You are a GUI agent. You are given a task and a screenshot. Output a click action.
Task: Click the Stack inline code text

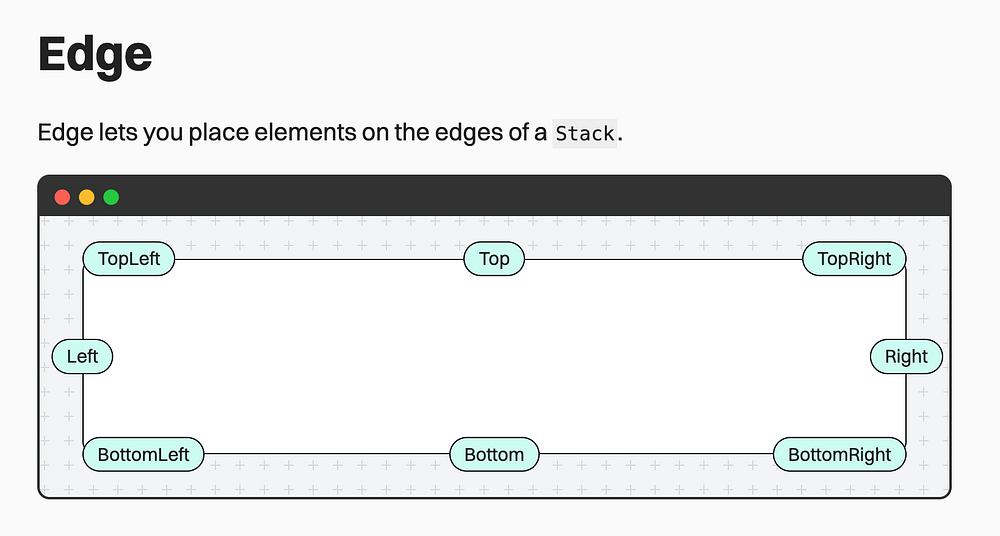(x=585, y=133)
